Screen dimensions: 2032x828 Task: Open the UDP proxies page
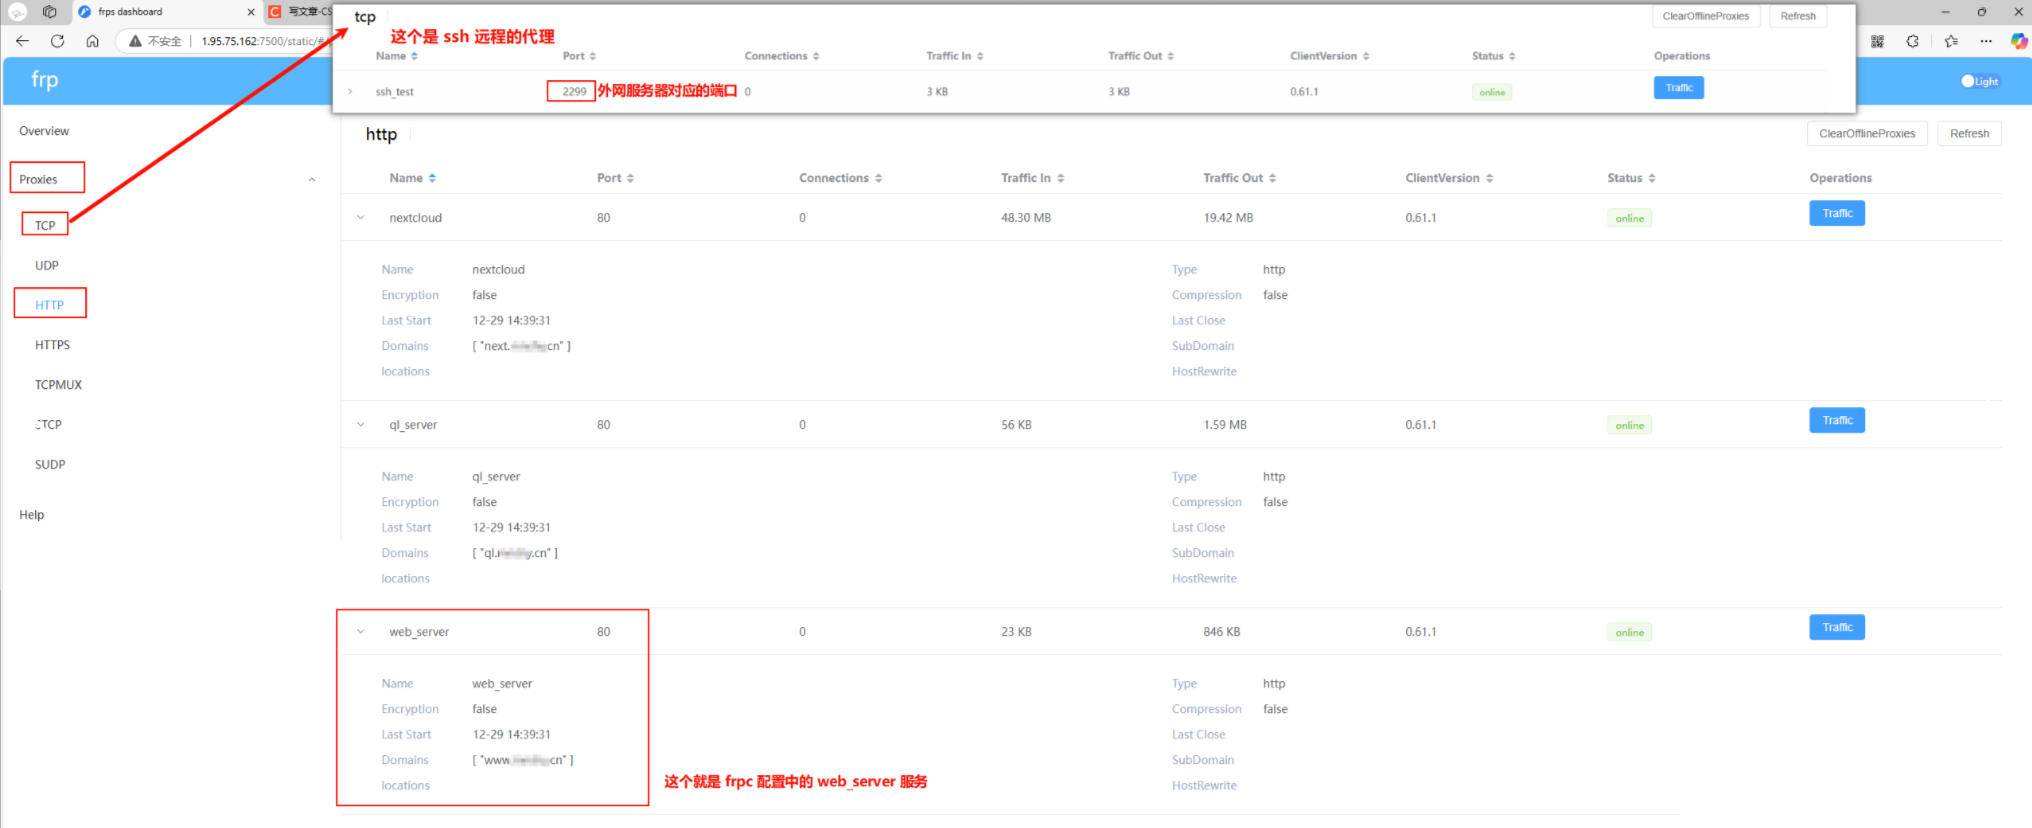[x=47, y=265]
